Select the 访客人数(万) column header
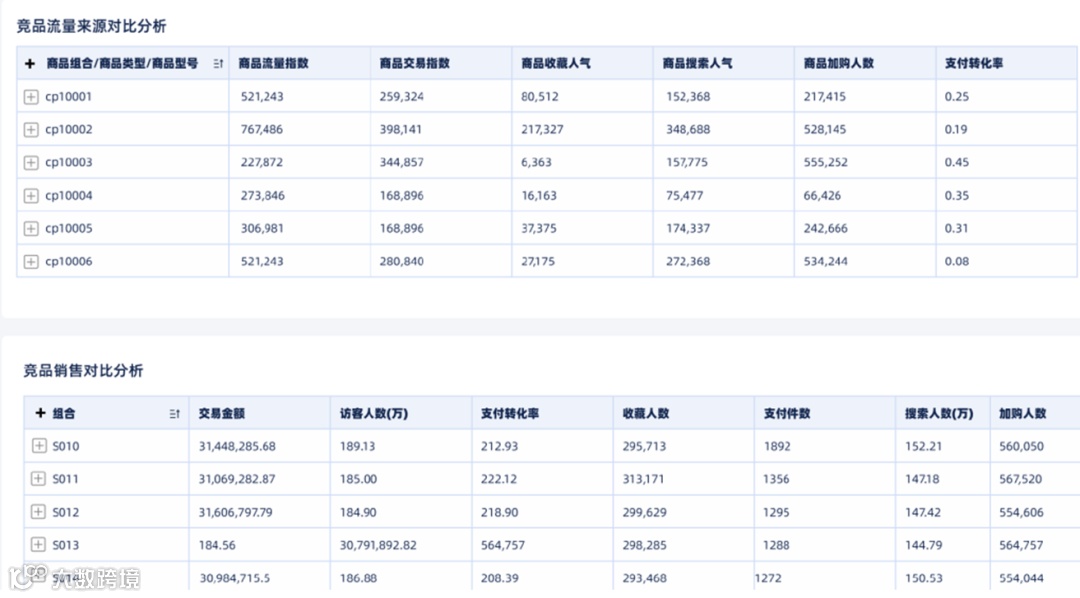The image size is (1080, 598). coord(374,413)
